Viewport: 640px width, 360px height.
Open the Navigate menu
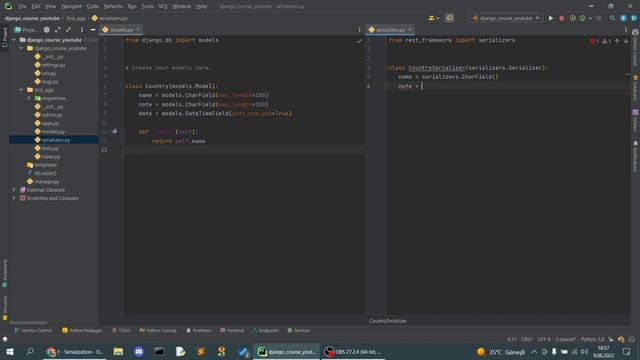pos(71,7)
